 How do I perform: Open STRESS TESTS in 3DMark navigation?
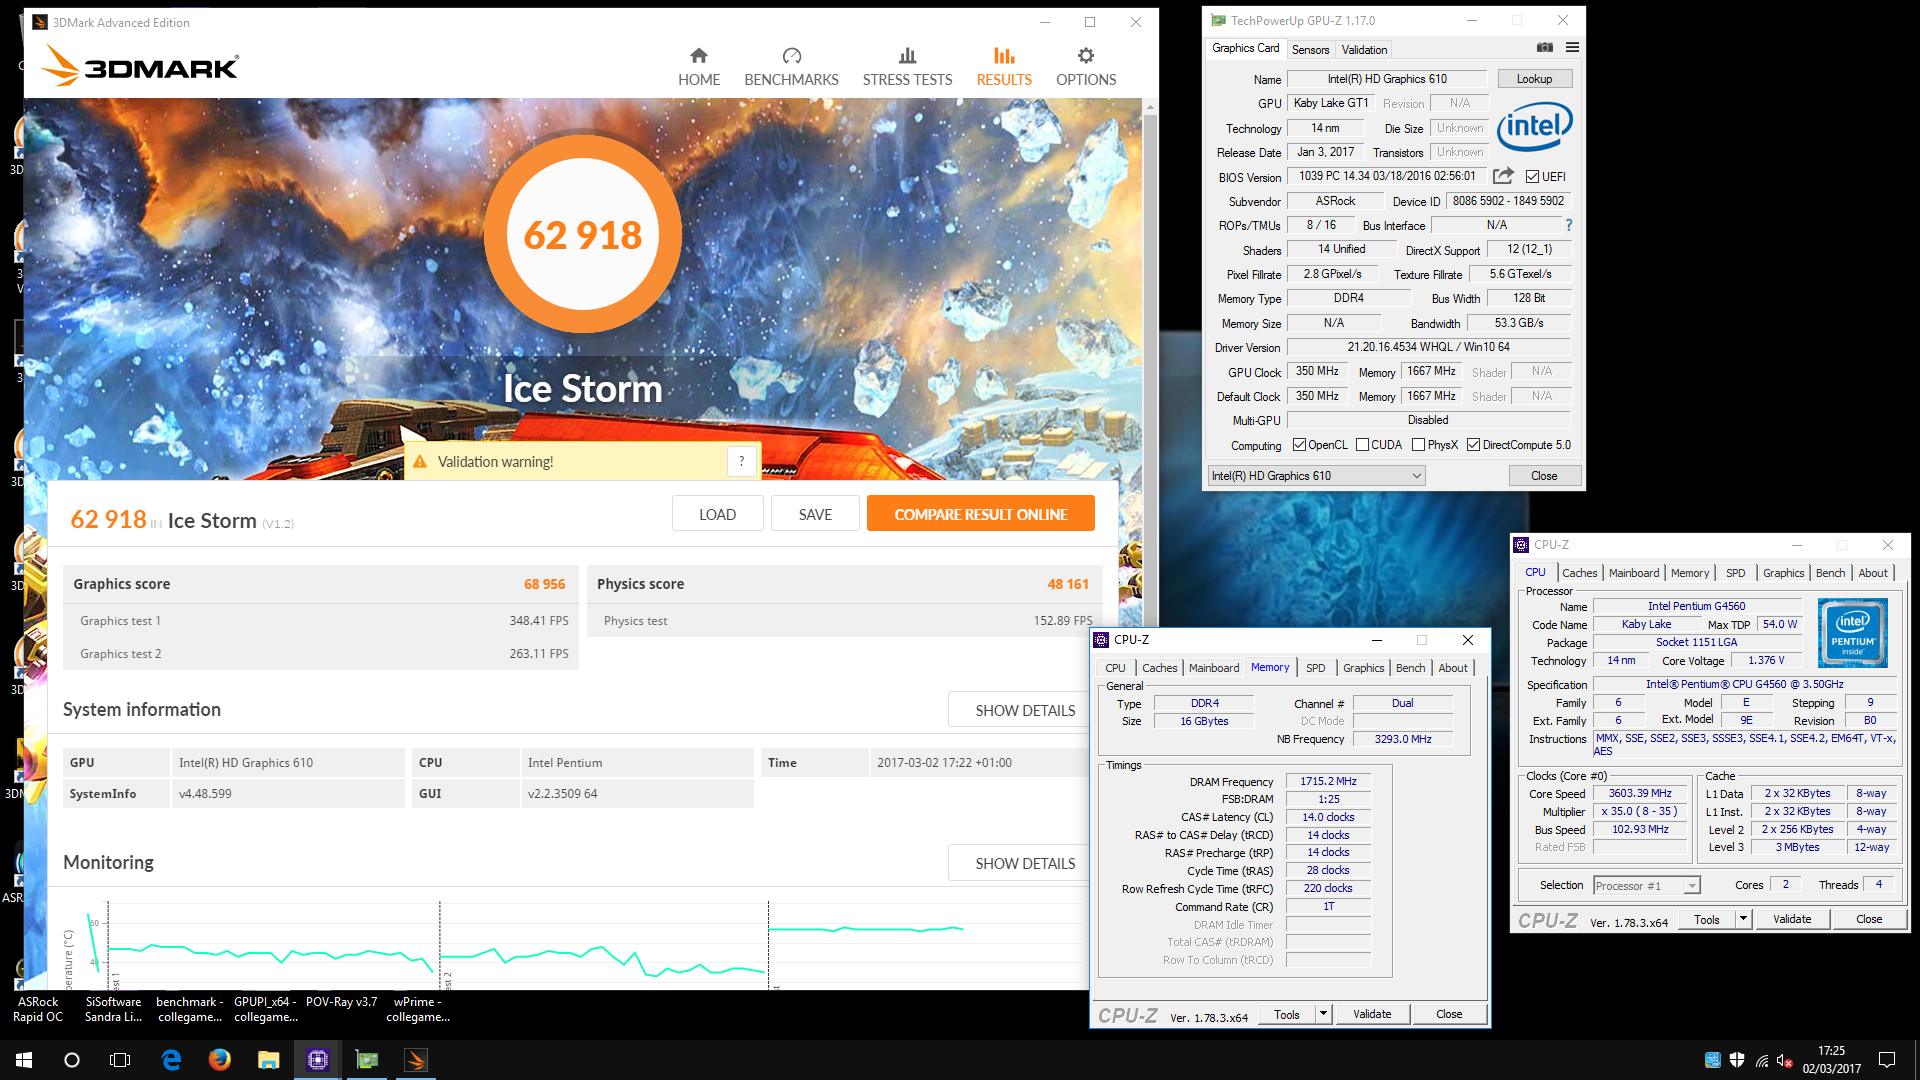pos(907,67)
